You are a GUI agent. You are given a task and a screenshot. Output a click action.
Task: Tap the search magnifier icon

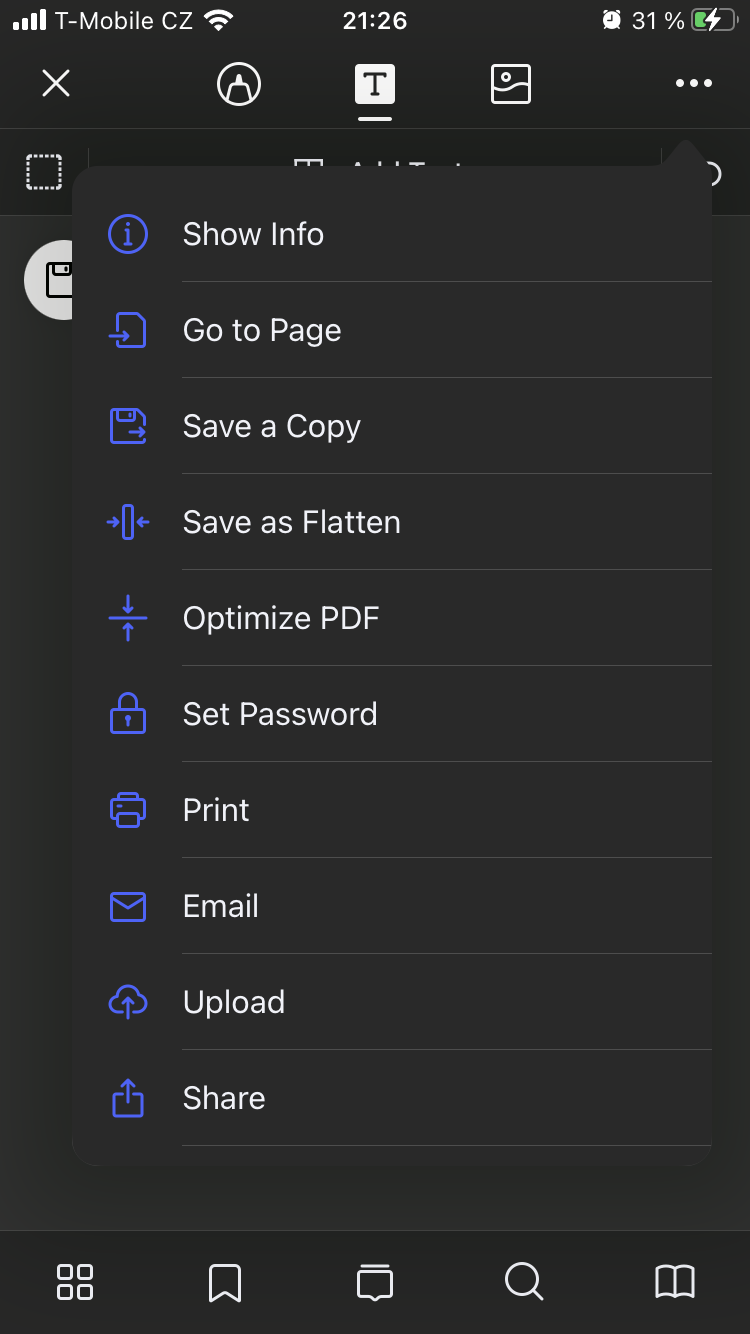[524, 1281]
